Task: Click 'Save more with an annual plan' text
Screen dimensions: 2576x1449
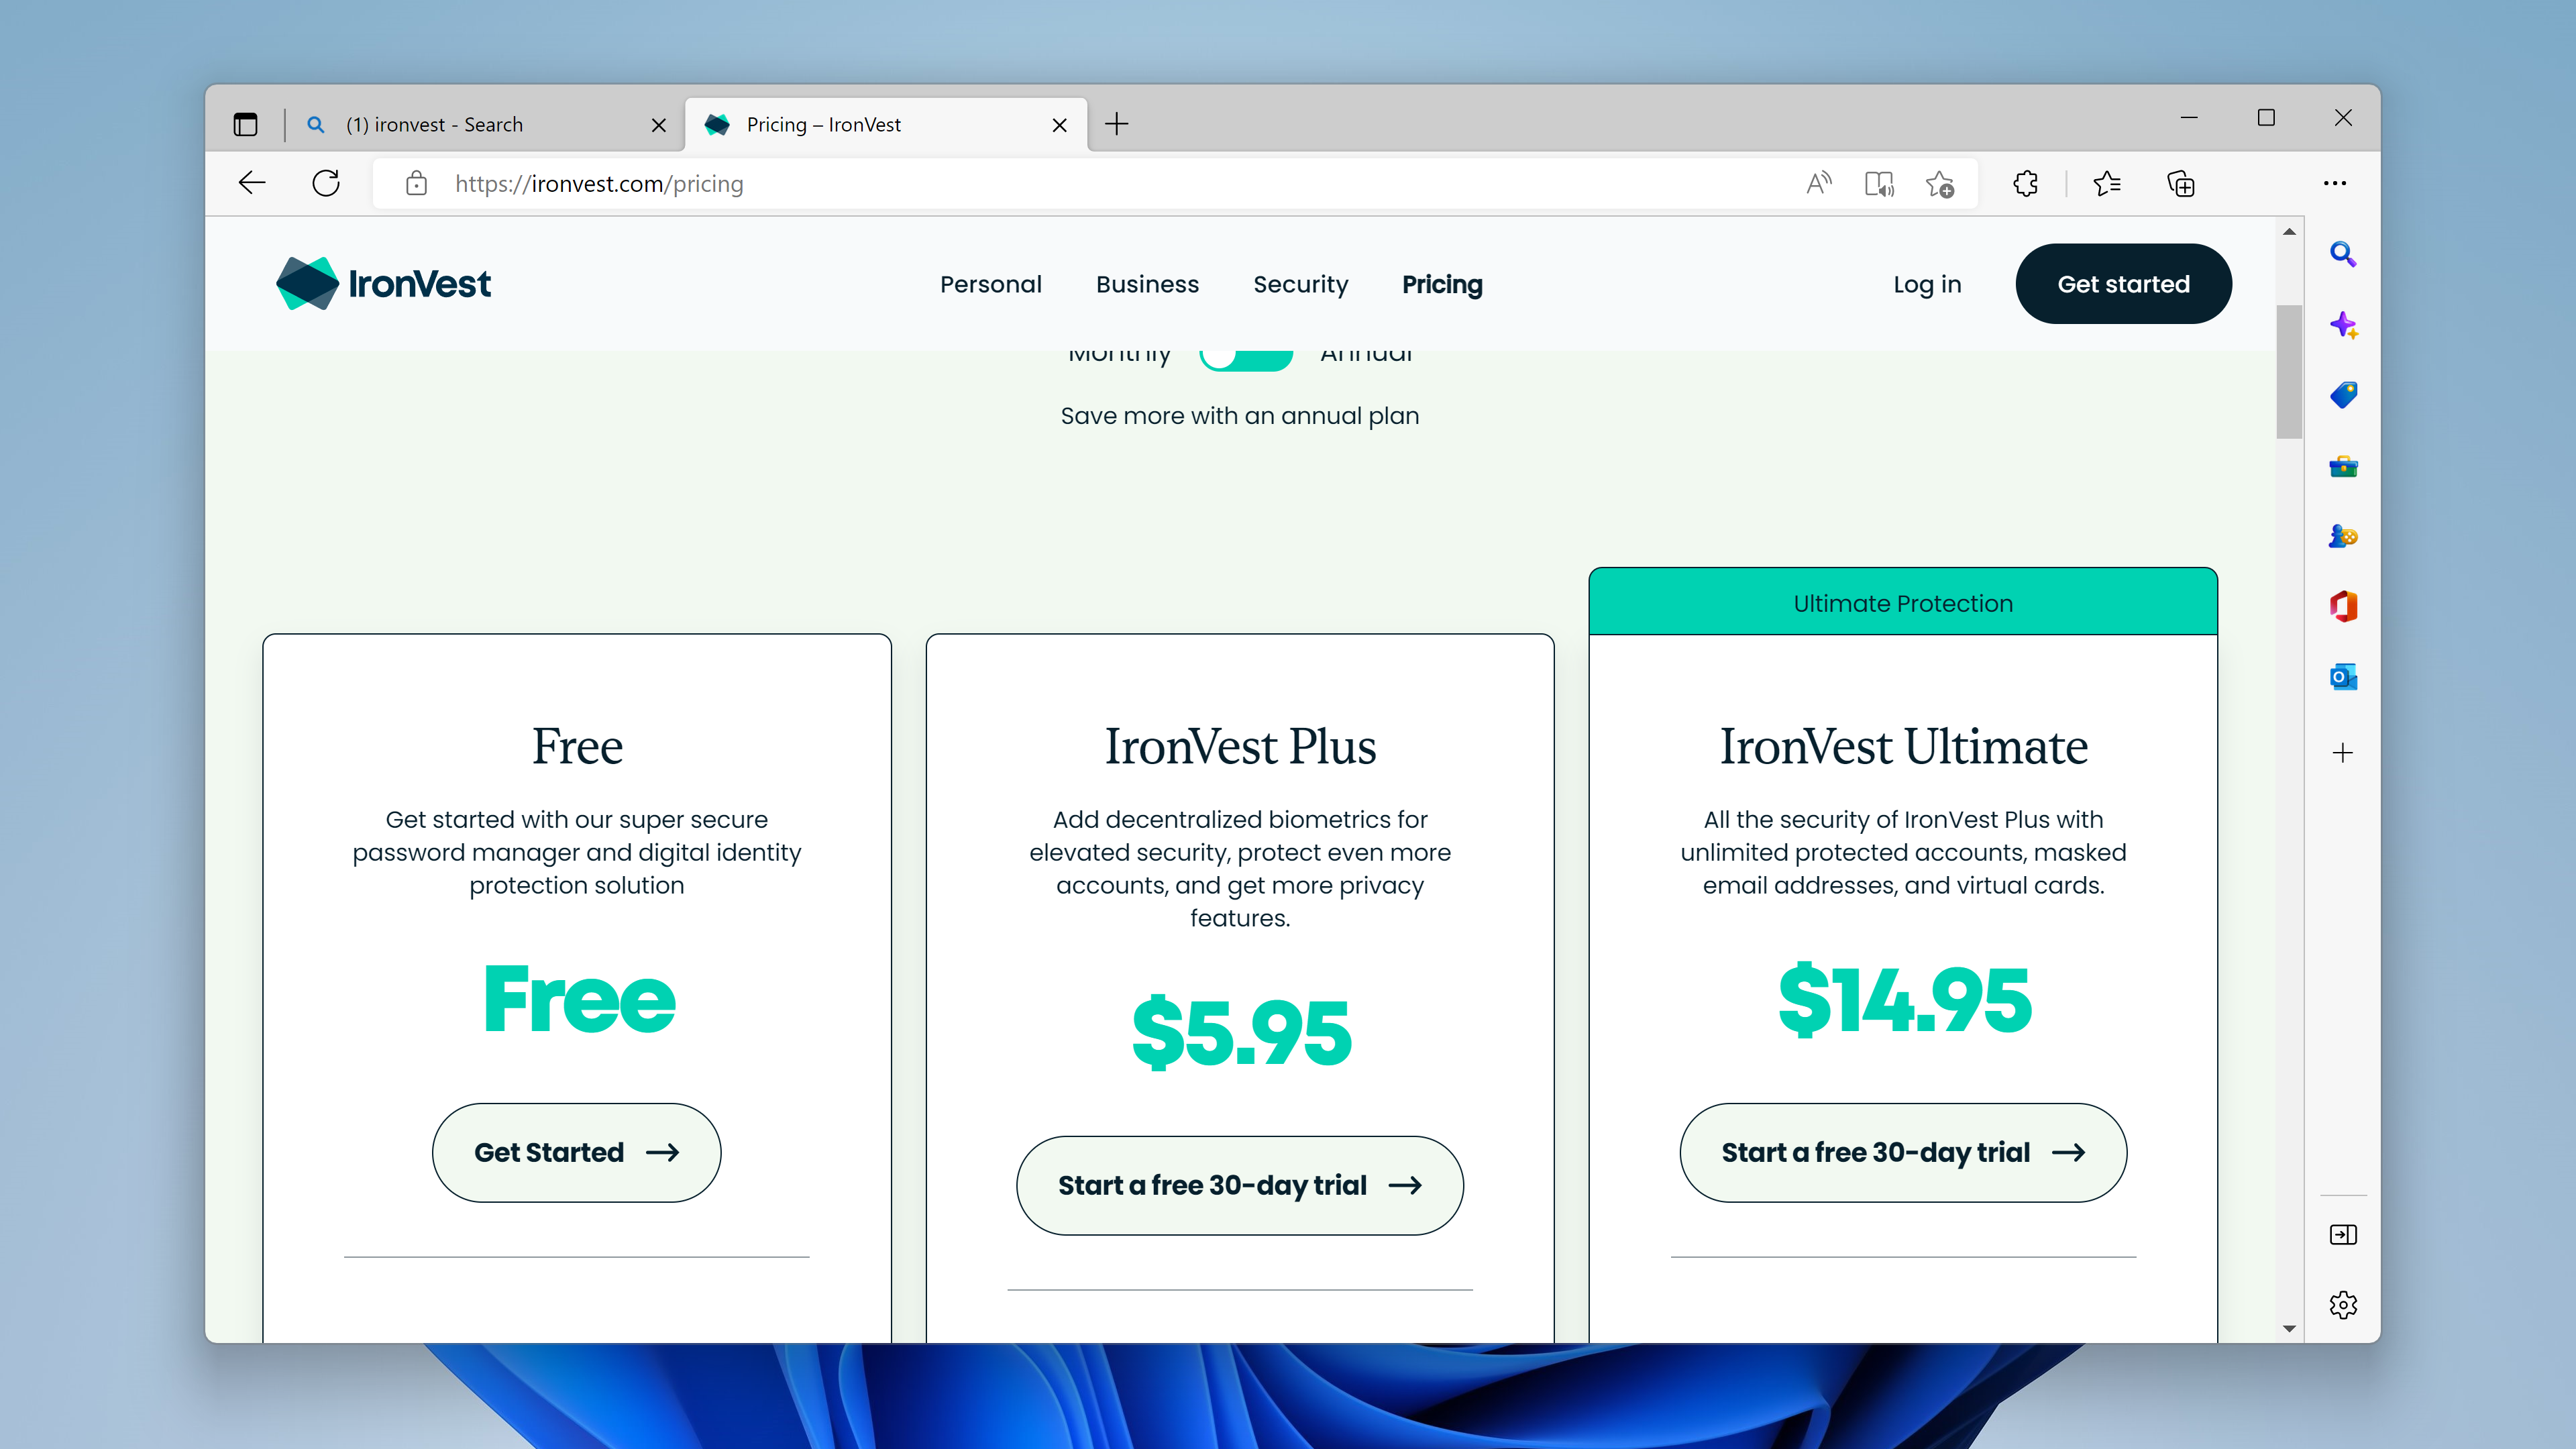Action: (1240, 415)
